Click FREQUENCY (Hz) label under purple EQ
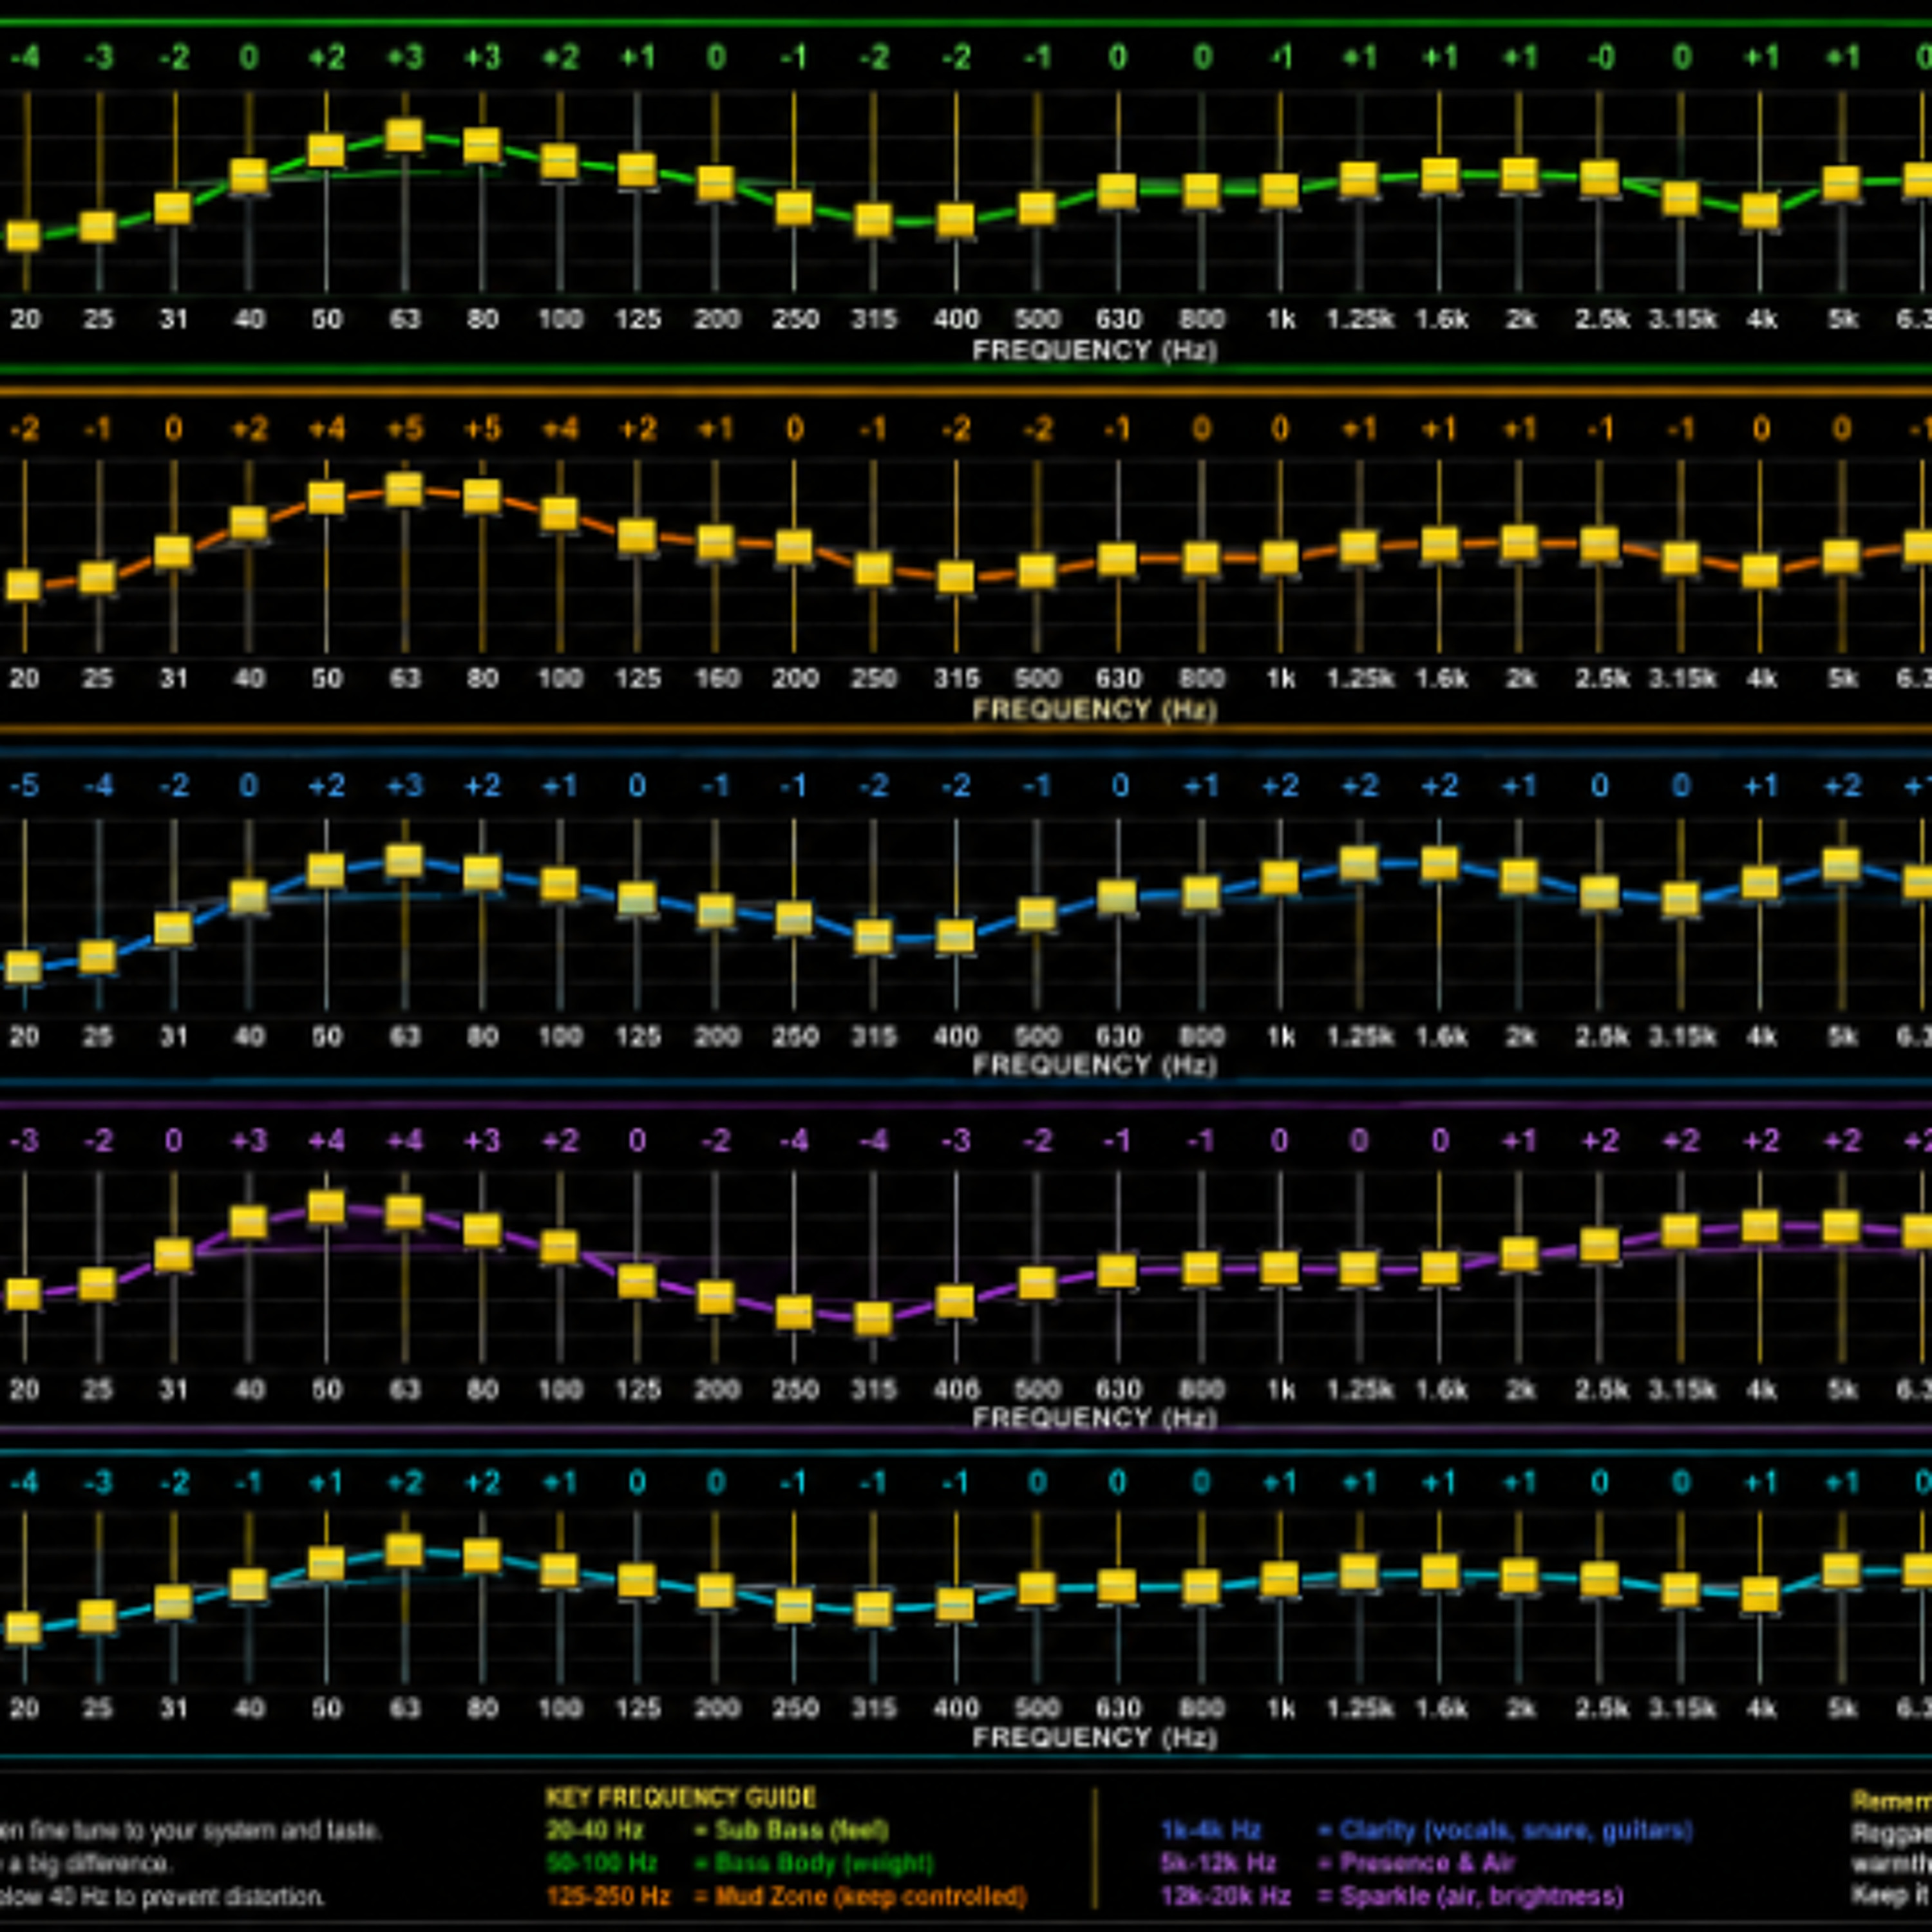 click(x=1095, y=1418)
